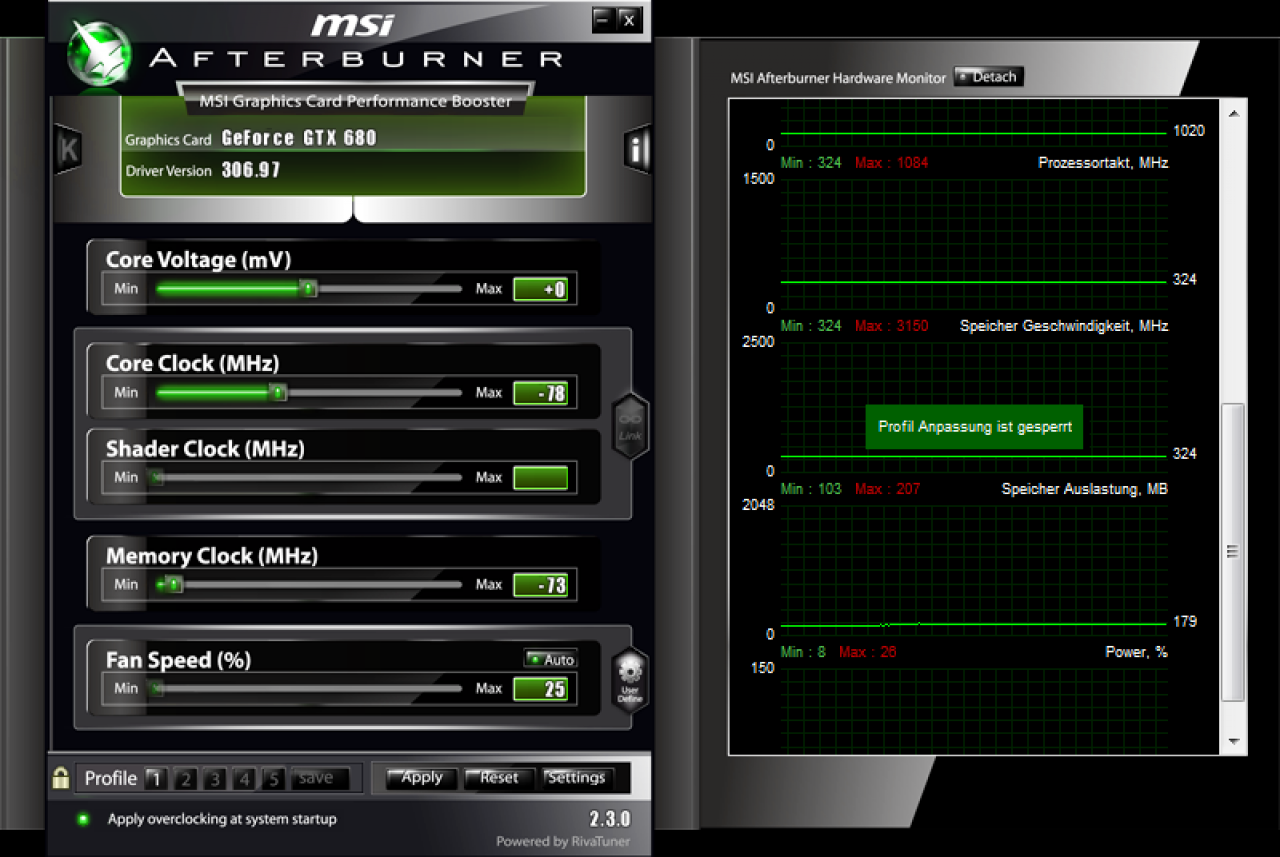Click the monitor scrollbar down arrow

point(1234,742)
